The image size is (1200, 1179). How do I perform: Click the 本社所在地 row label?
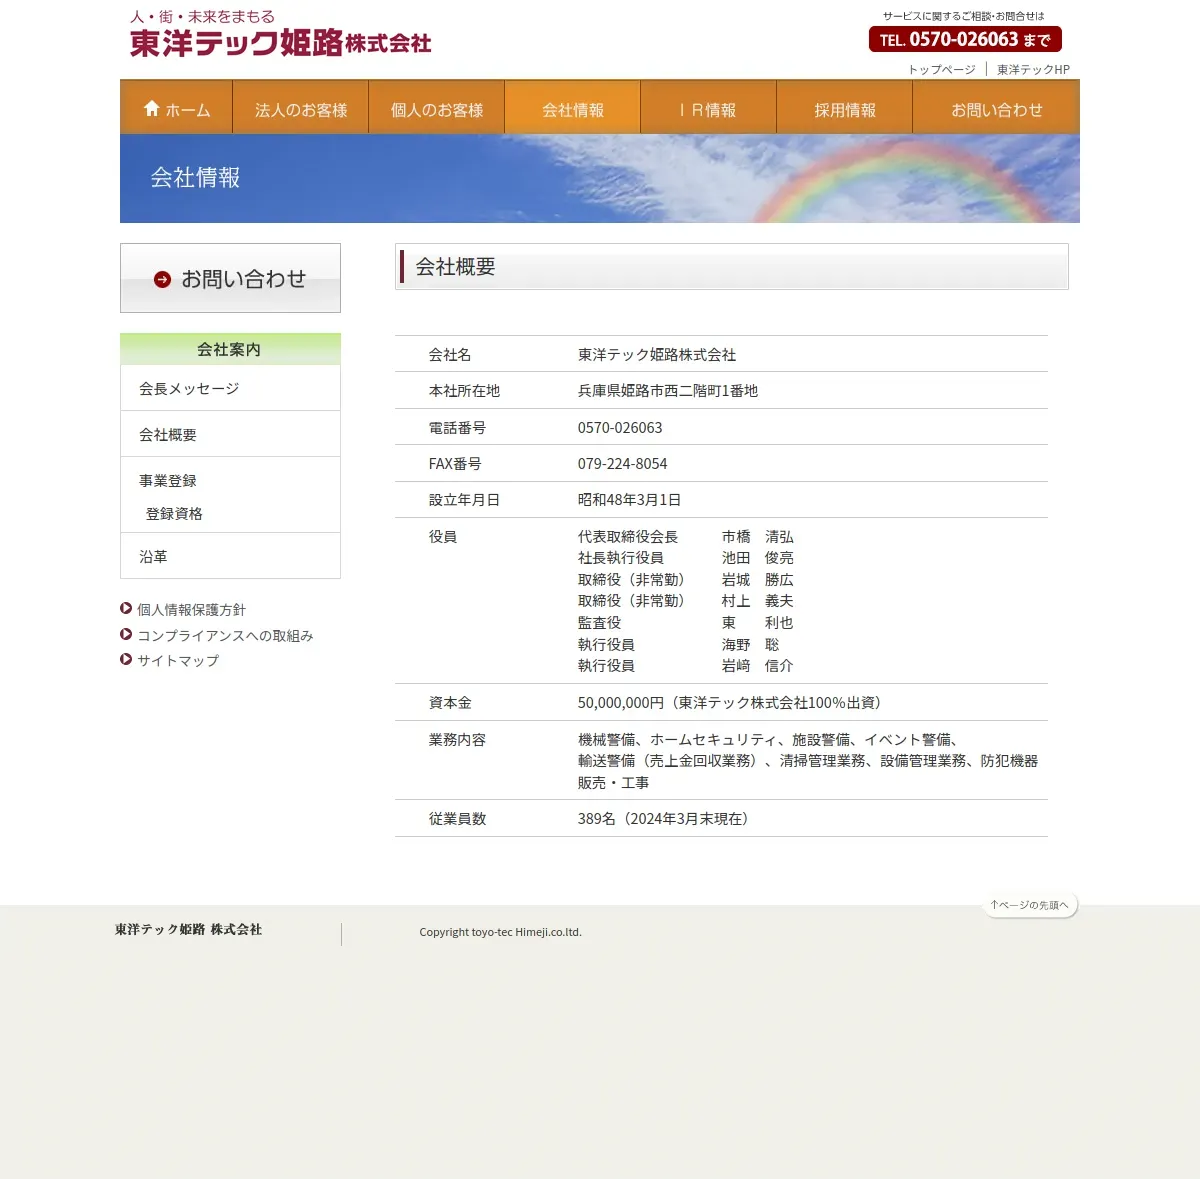(464, 390)
